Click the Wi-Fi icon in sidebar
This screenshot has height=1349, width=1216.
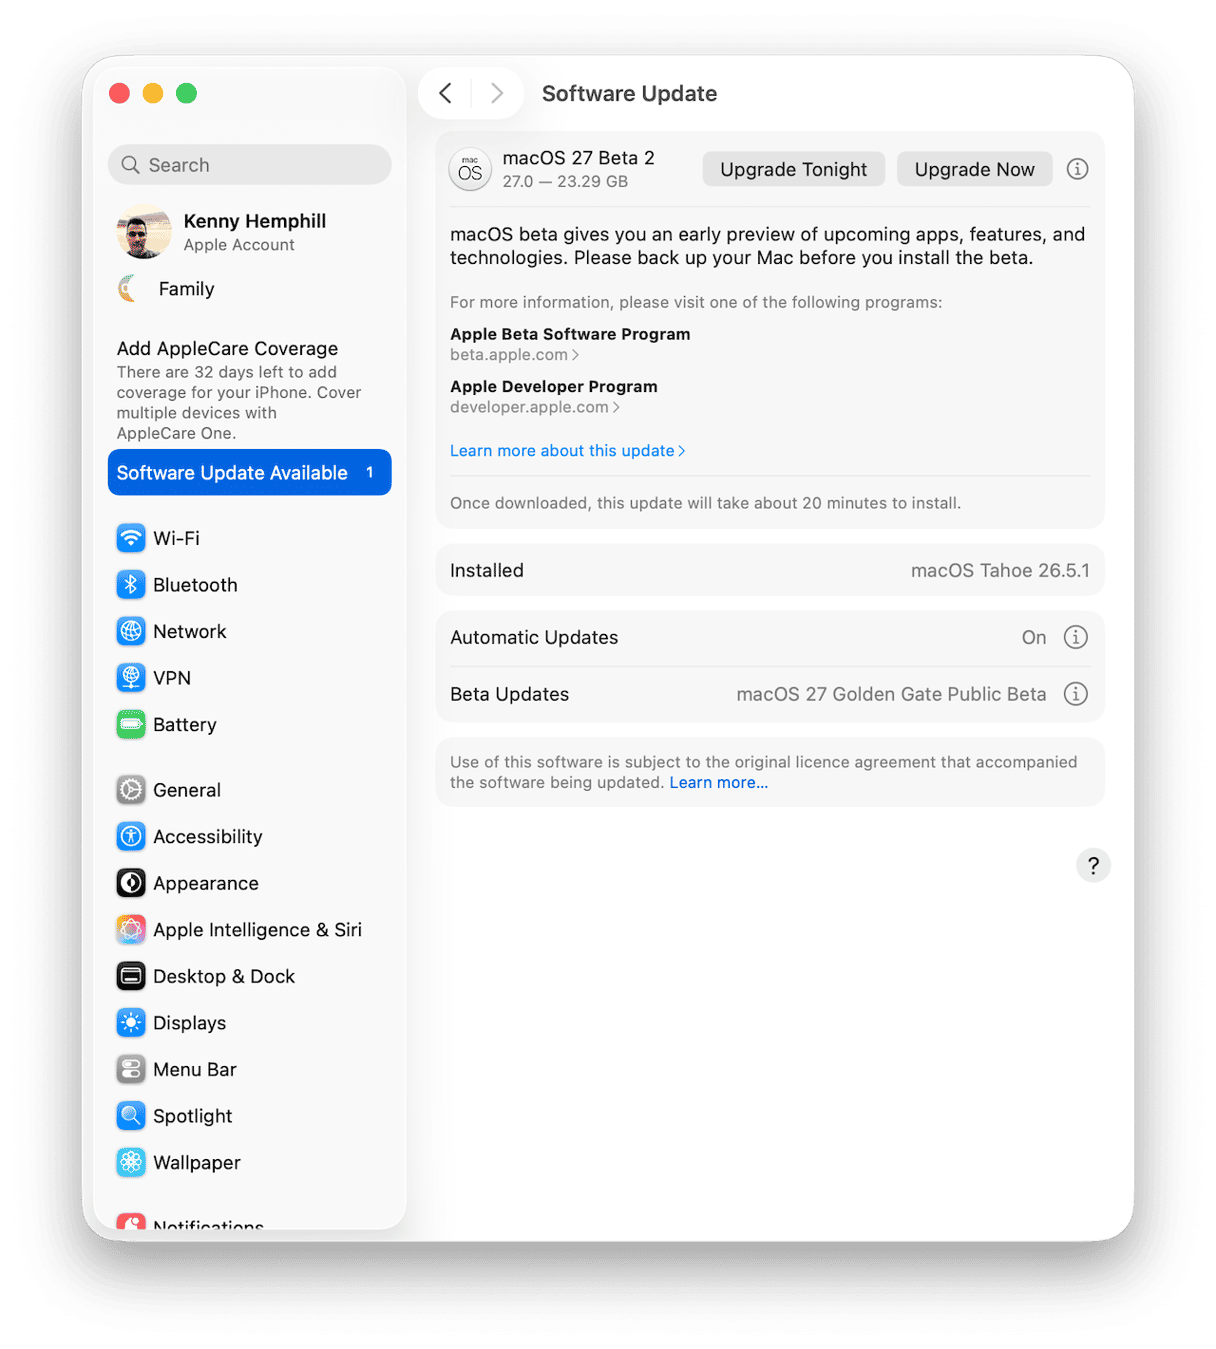[131, 538]
